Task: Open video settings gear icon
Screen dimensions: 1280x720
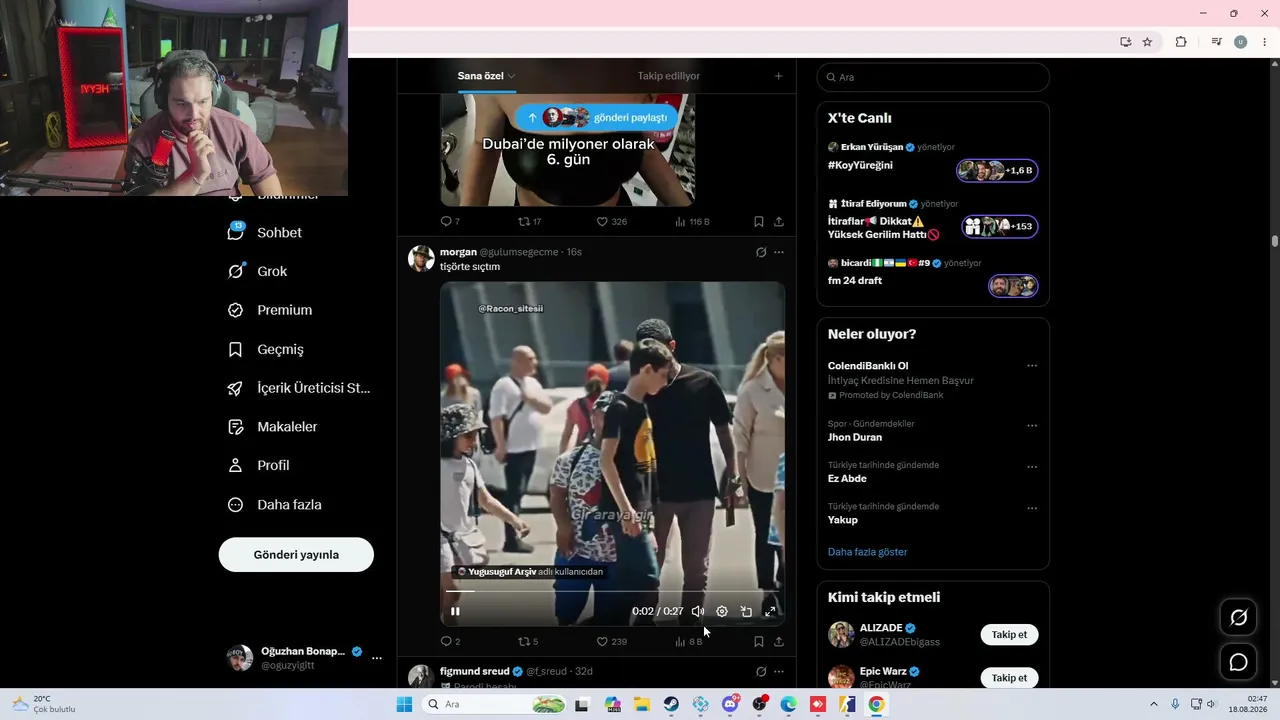Action: 722,611
